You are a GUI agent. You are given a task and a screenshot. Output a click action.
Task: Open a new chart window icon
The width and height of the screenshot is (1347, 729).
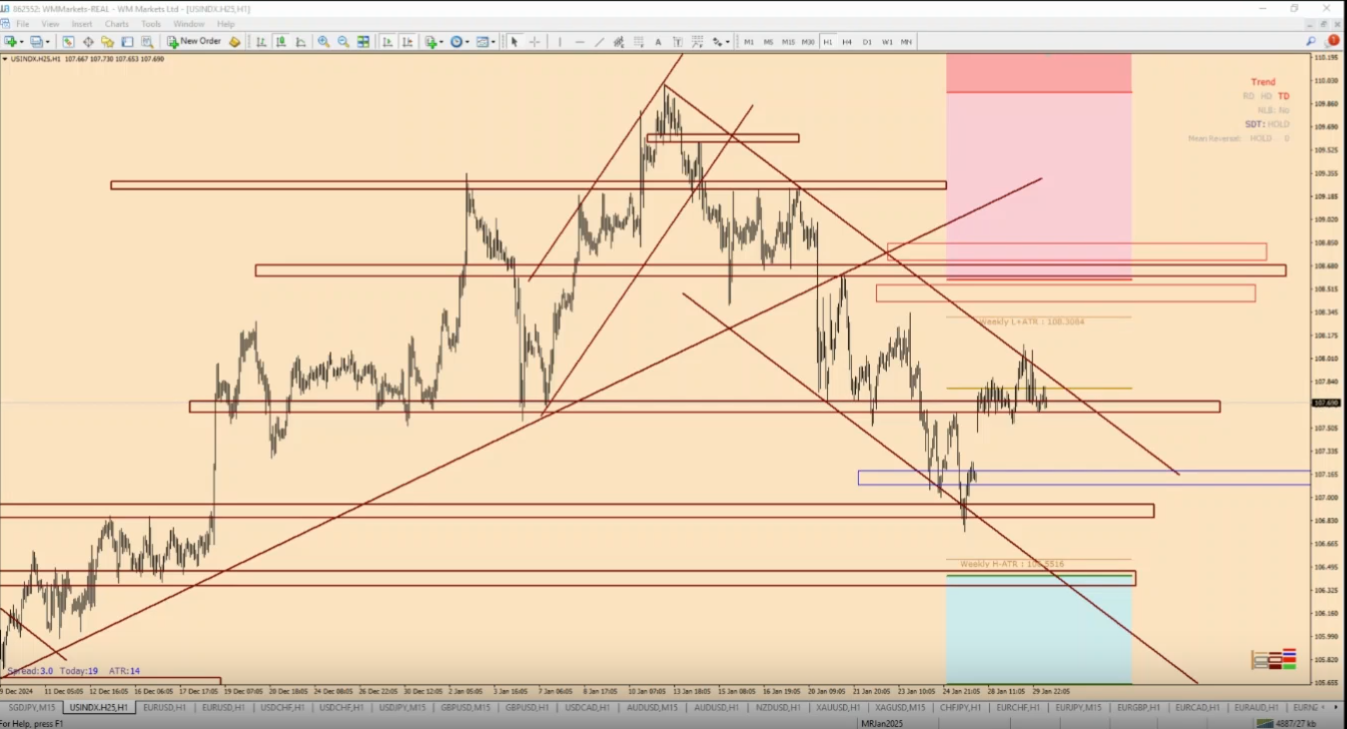click(11, 42)
